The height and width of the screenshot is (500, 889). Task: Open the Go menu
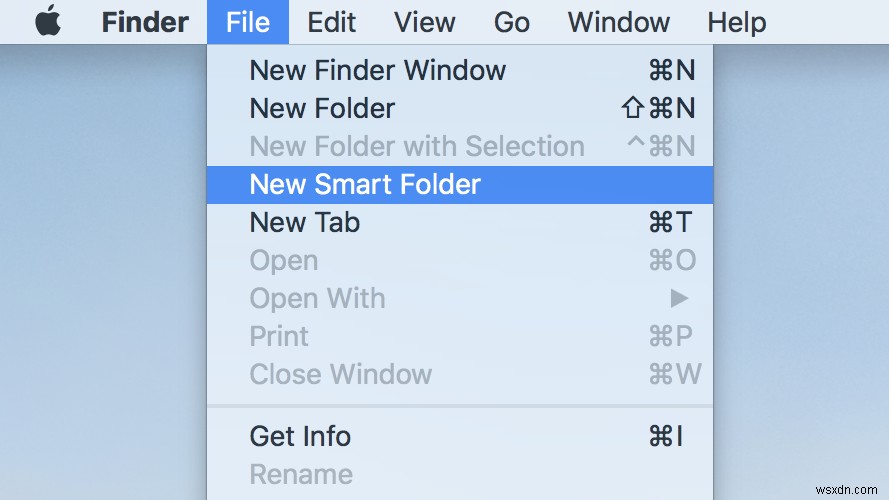(511, 22)
